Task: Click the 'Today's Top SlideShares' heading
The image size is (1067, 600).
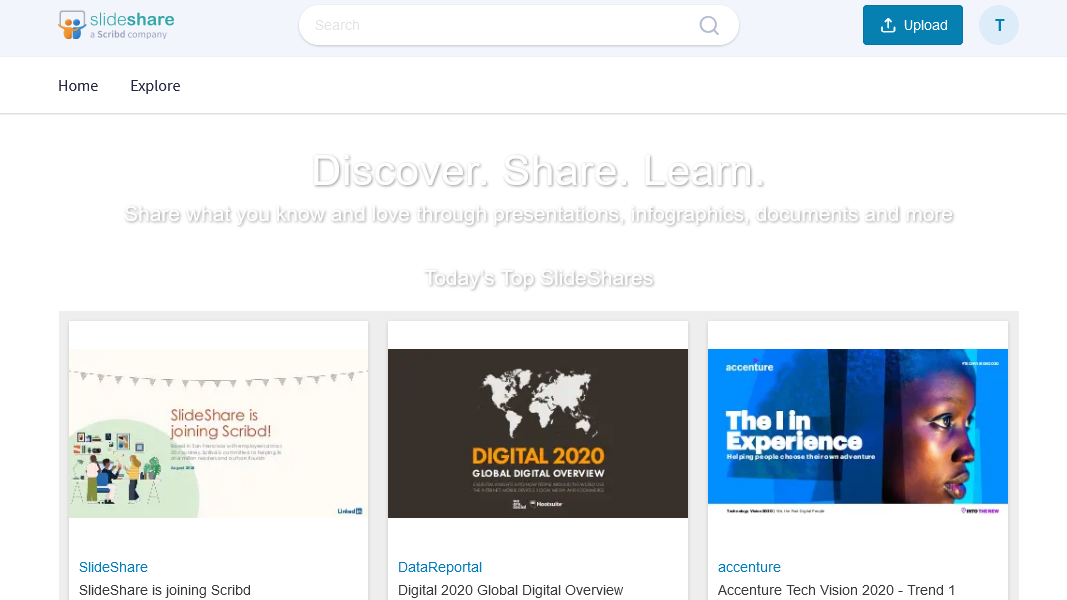Action: (x=539, y=278)
